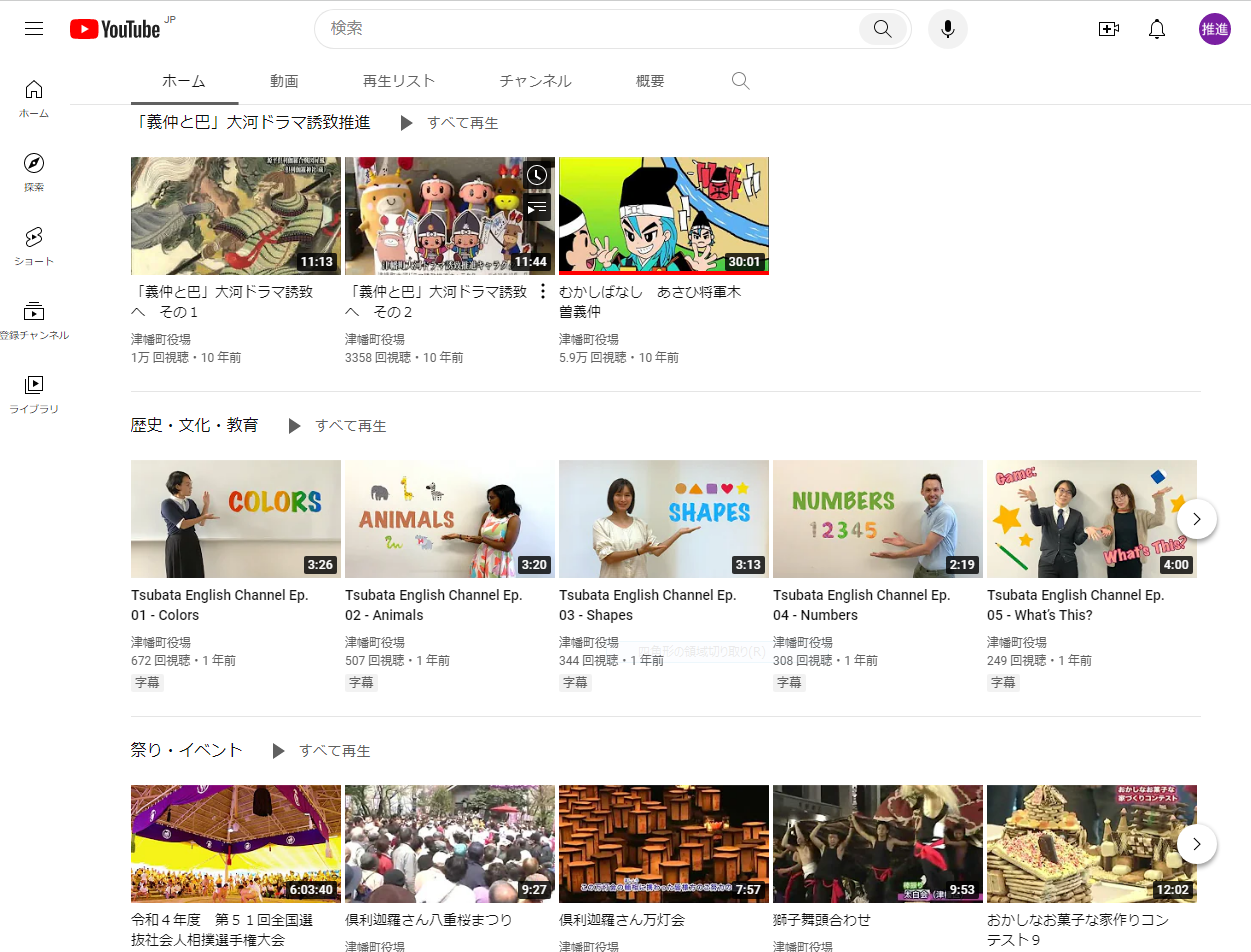Screen dimensions: 1251x952
Task: Open the What's This? video thumbnail
Action: 1092,519
